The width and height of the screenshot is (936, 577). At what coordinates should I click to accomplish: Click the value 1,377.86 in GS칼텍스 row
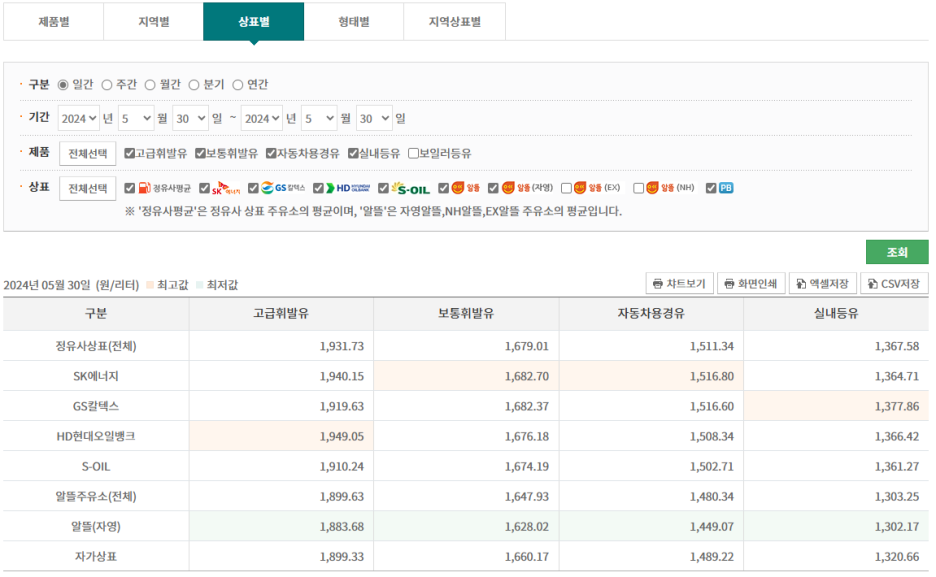tap(897, 406)
